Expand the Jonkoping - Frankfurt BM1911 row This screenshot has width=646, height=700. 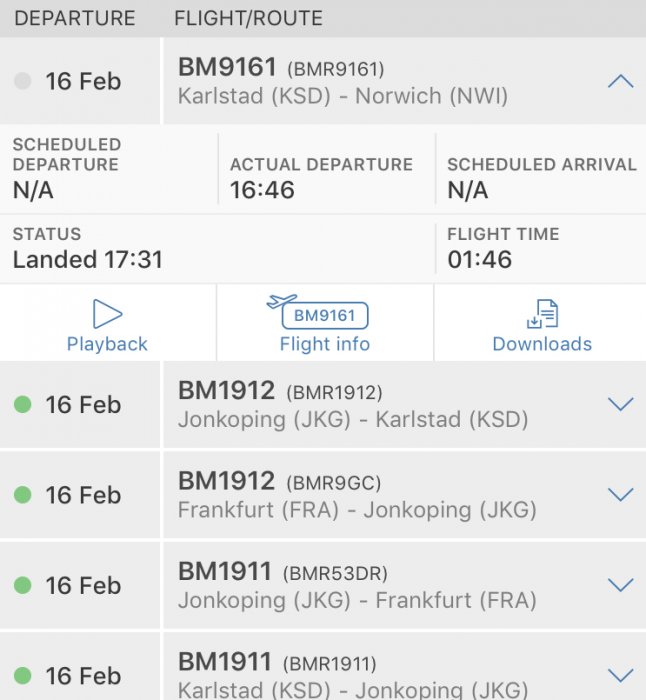point(621,585)
